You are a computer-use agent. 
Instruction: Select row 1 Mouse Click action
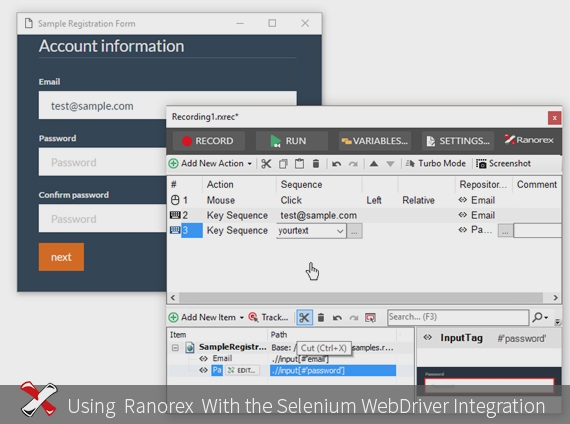click(364, 200)
